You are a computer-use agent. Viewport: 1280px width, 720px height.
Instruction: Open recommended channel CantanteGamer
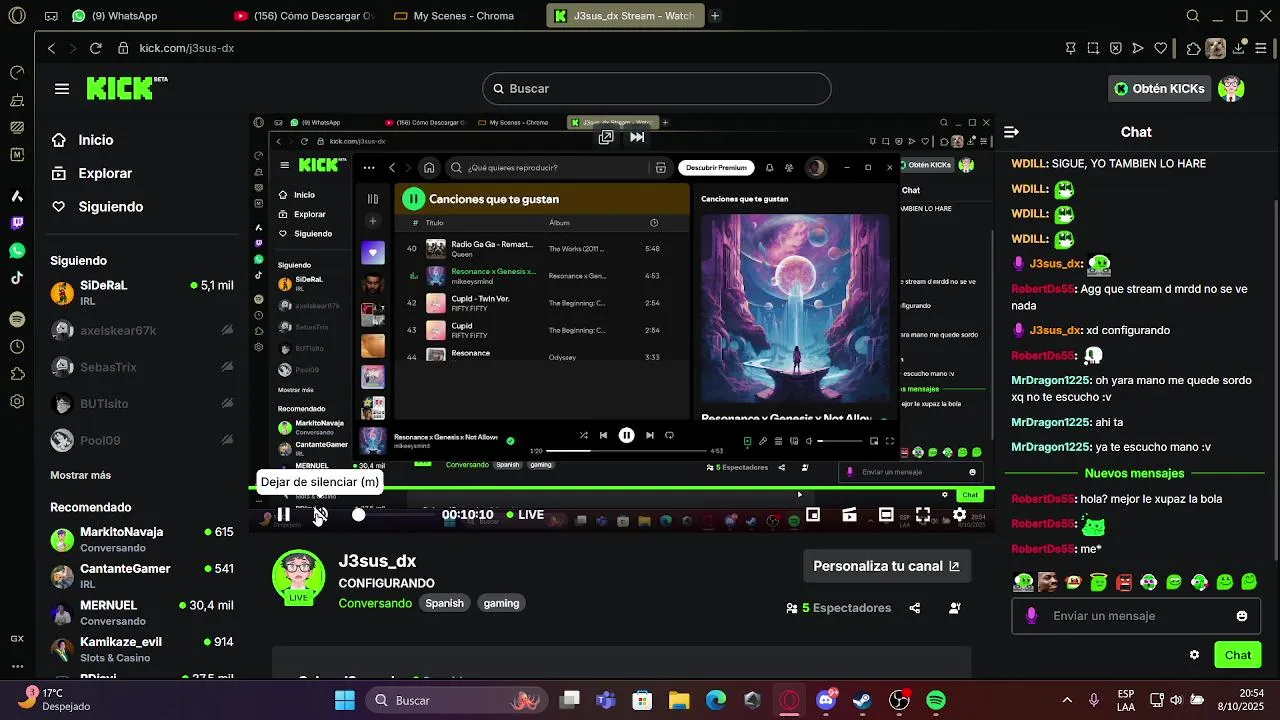[x=142, y=576]
